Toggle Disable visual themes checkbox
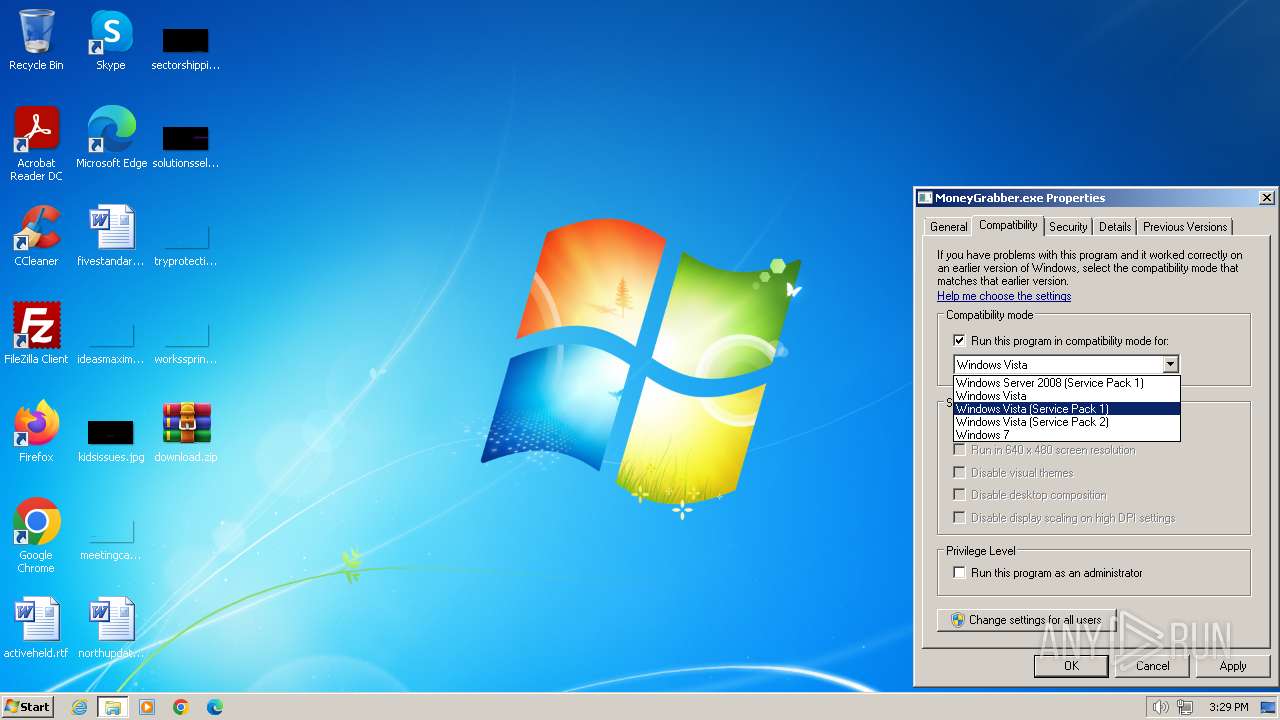Viewport: 1280px width, 720px height. (959, 472)
